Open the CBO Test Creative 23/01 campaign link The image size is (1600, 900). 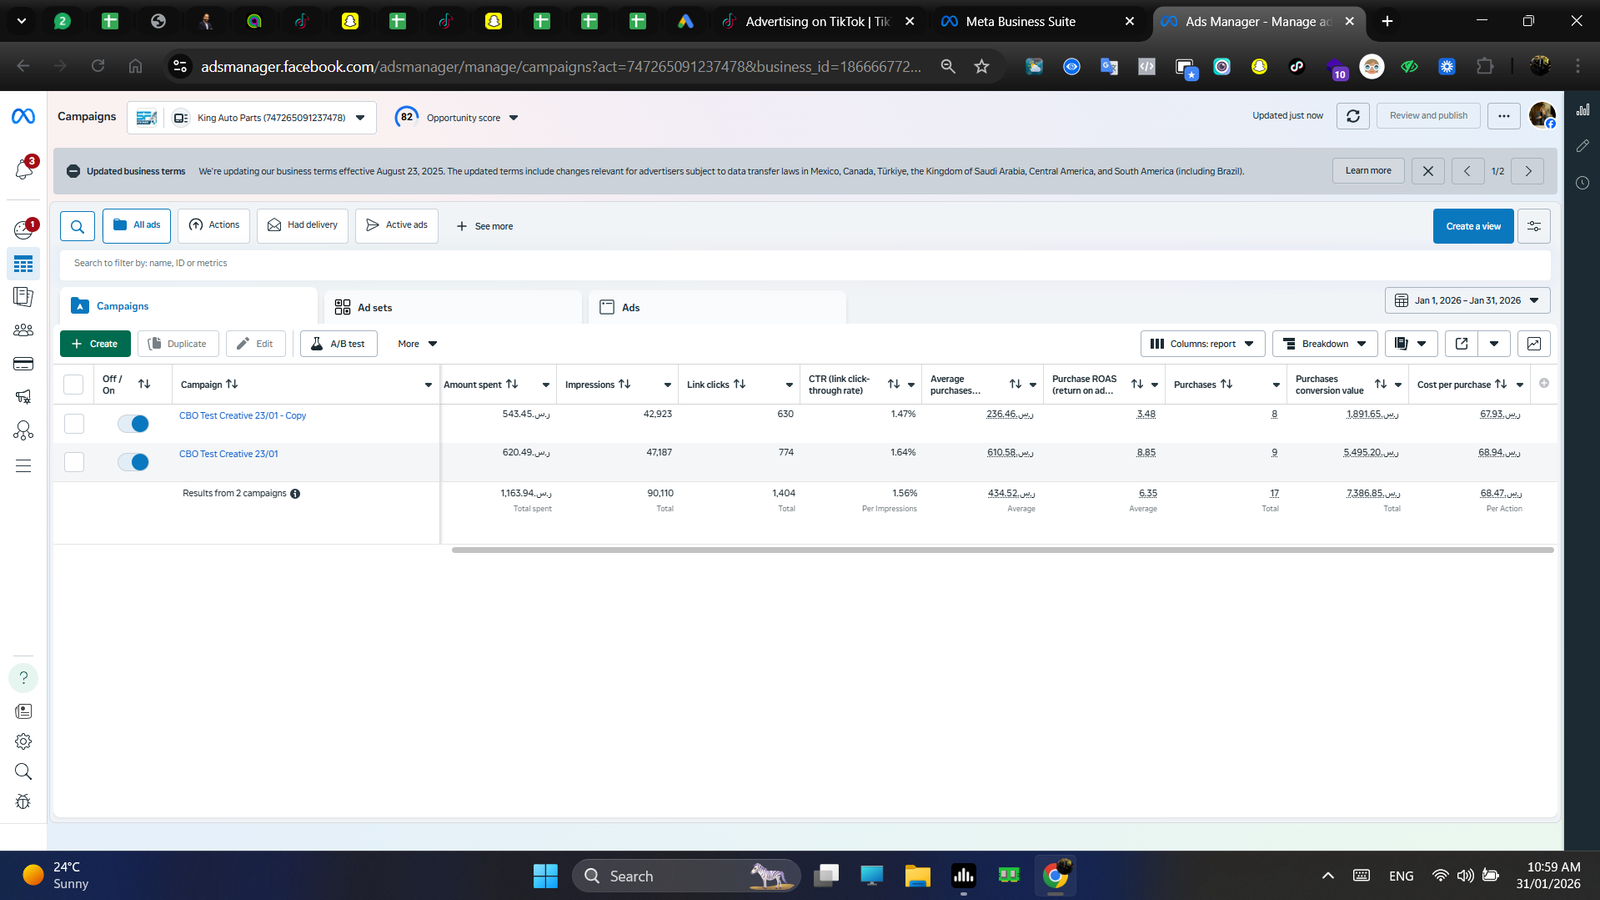point(229,454)
